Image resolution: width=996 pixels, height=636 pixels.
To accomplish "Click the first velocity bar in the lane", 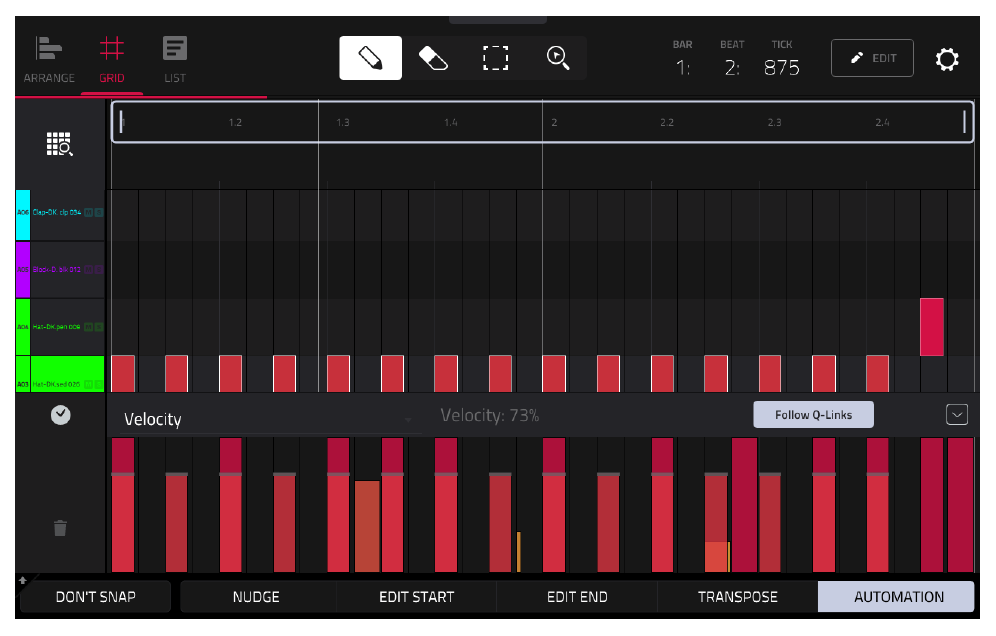I will pos(123,505).
